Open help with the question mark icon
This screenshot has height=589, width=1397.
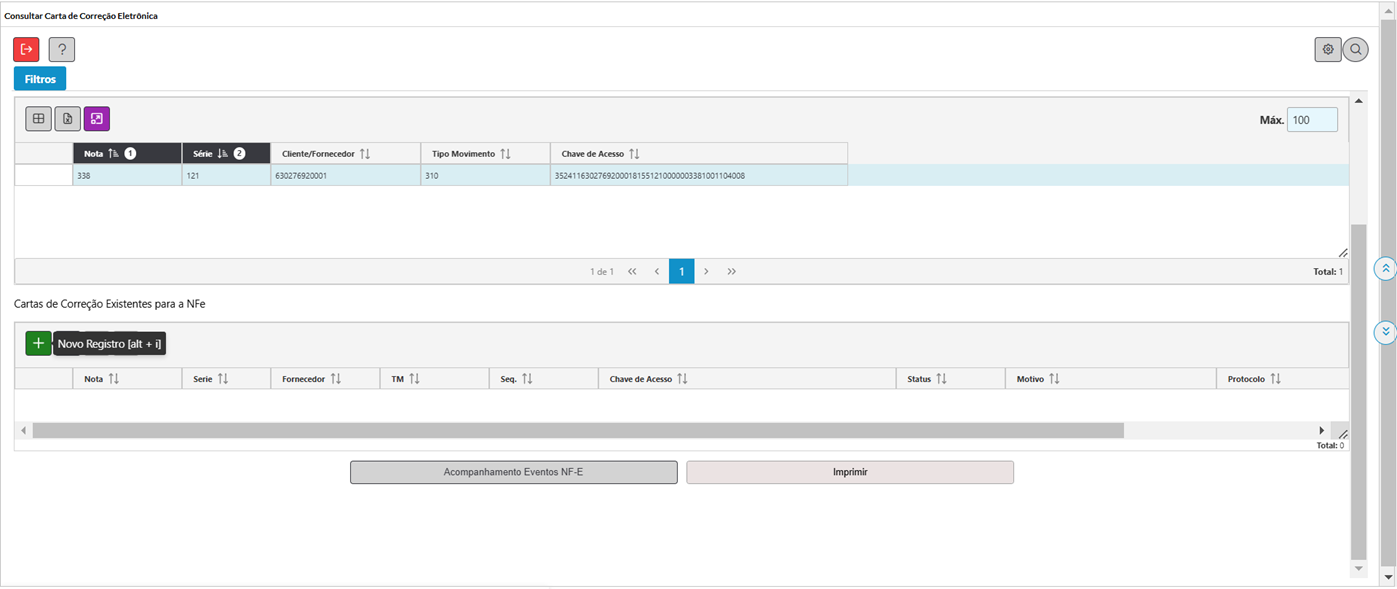(62, 49)
